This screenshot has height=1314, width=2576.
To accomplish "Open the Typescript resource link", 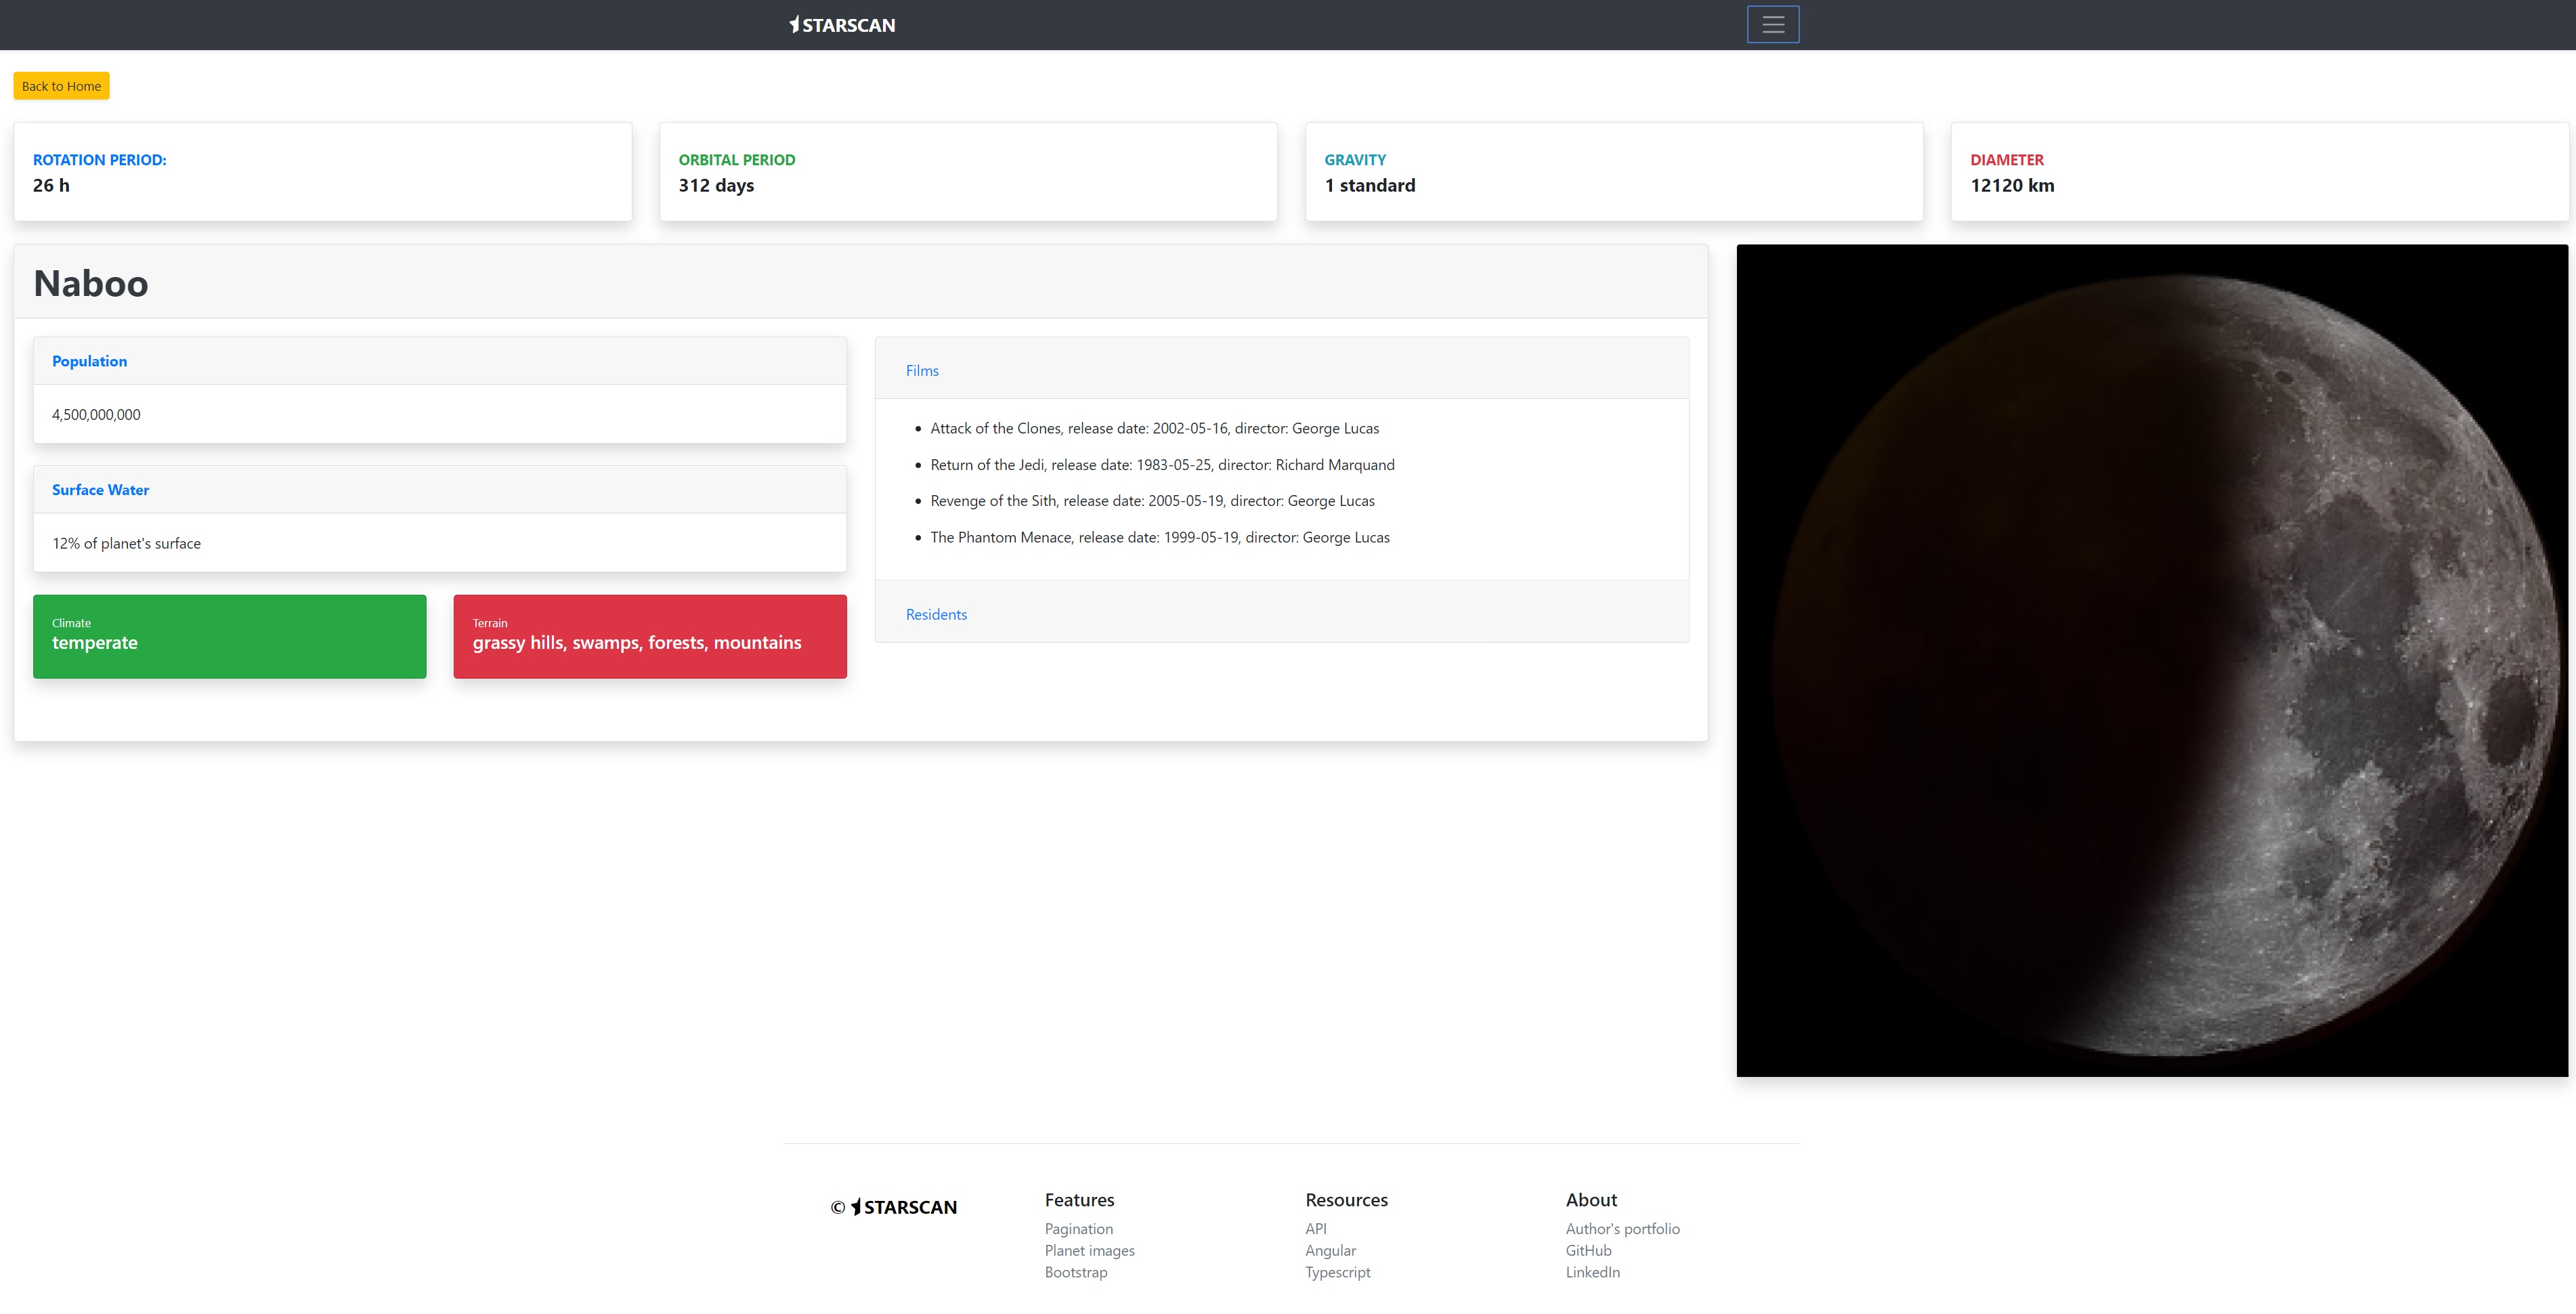I will [x=1337, y=1272].
